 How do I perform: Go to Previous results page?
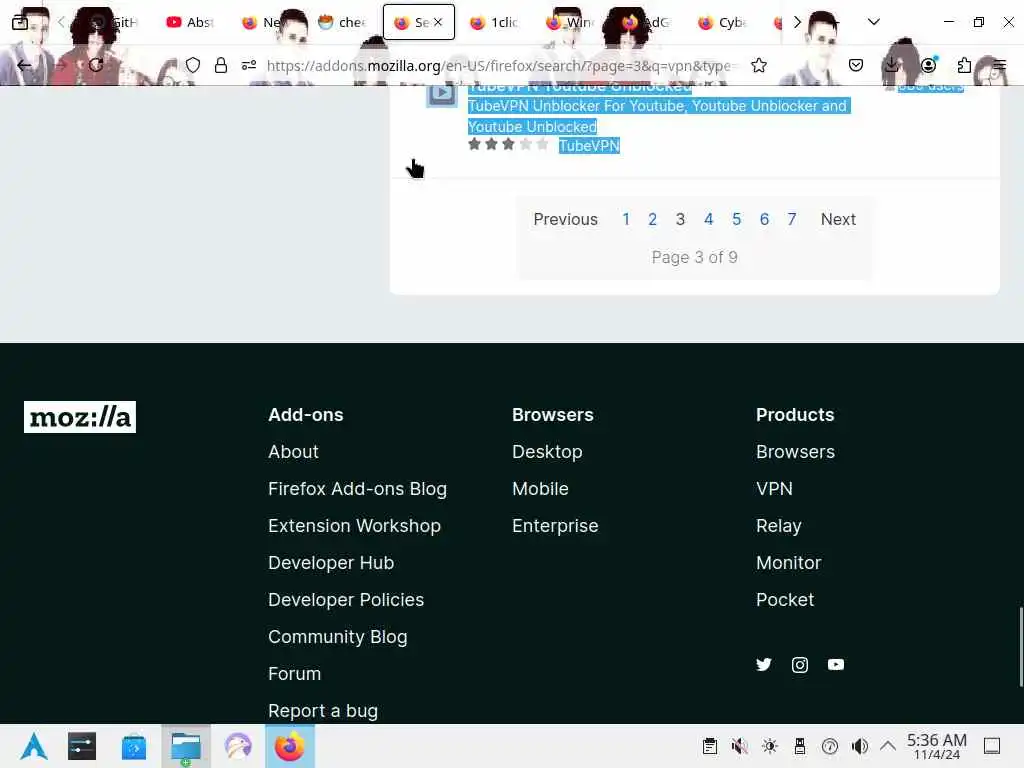pos(565,219)
